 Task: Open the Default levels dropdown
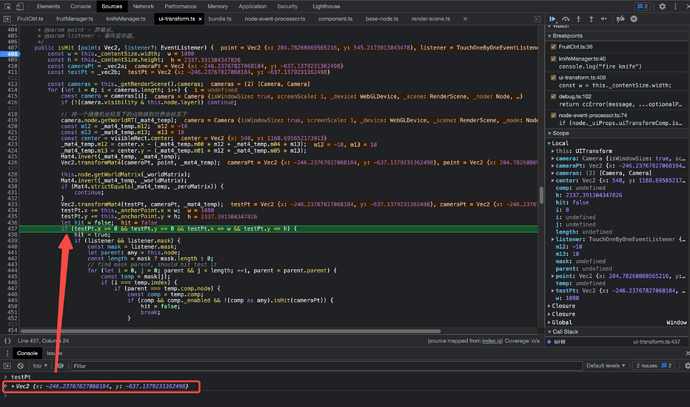[x=607, y=366]
